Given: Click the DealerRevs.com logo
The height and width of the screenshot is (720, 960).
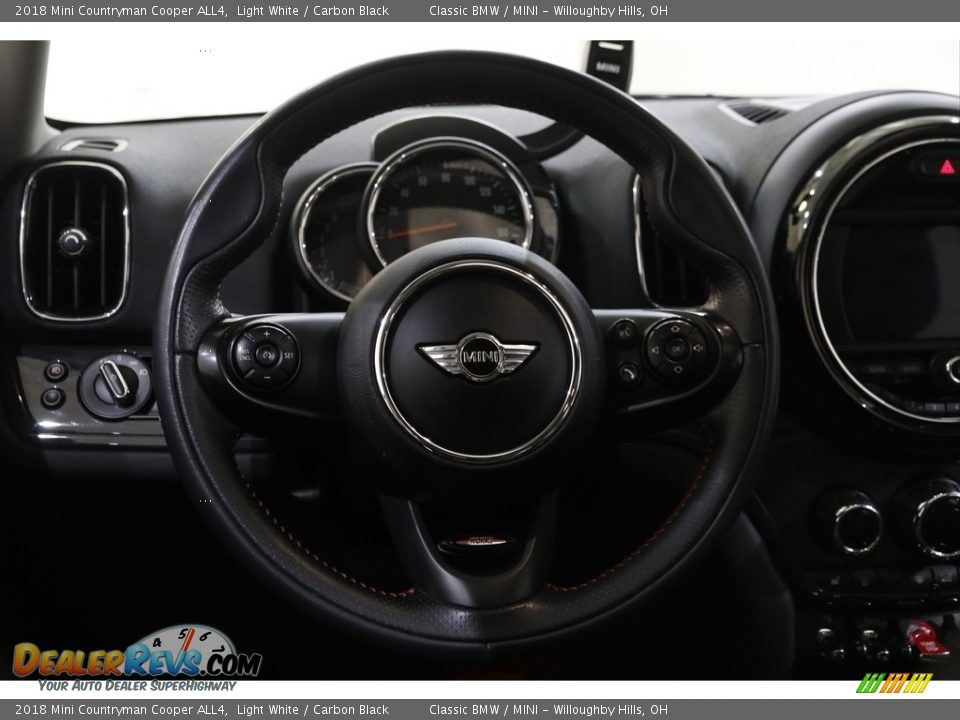Looking at the screenshot, I should 137,659.
